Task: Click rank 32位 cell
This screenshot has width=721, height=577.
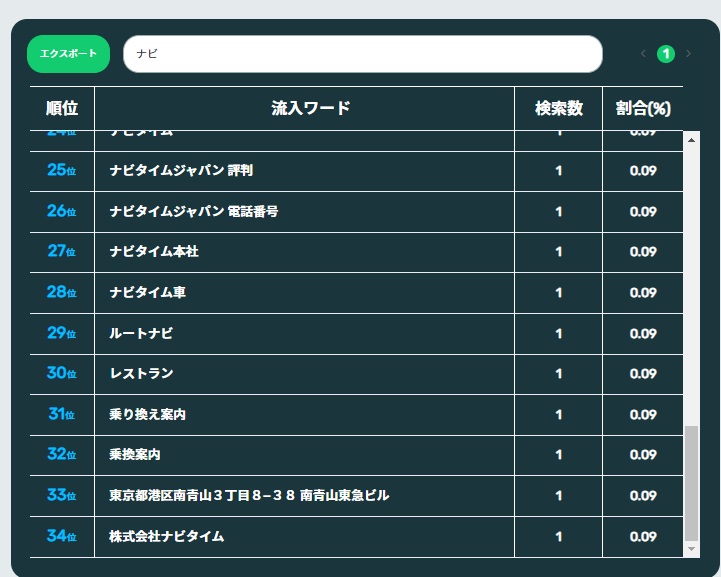Action: point(62,454)
